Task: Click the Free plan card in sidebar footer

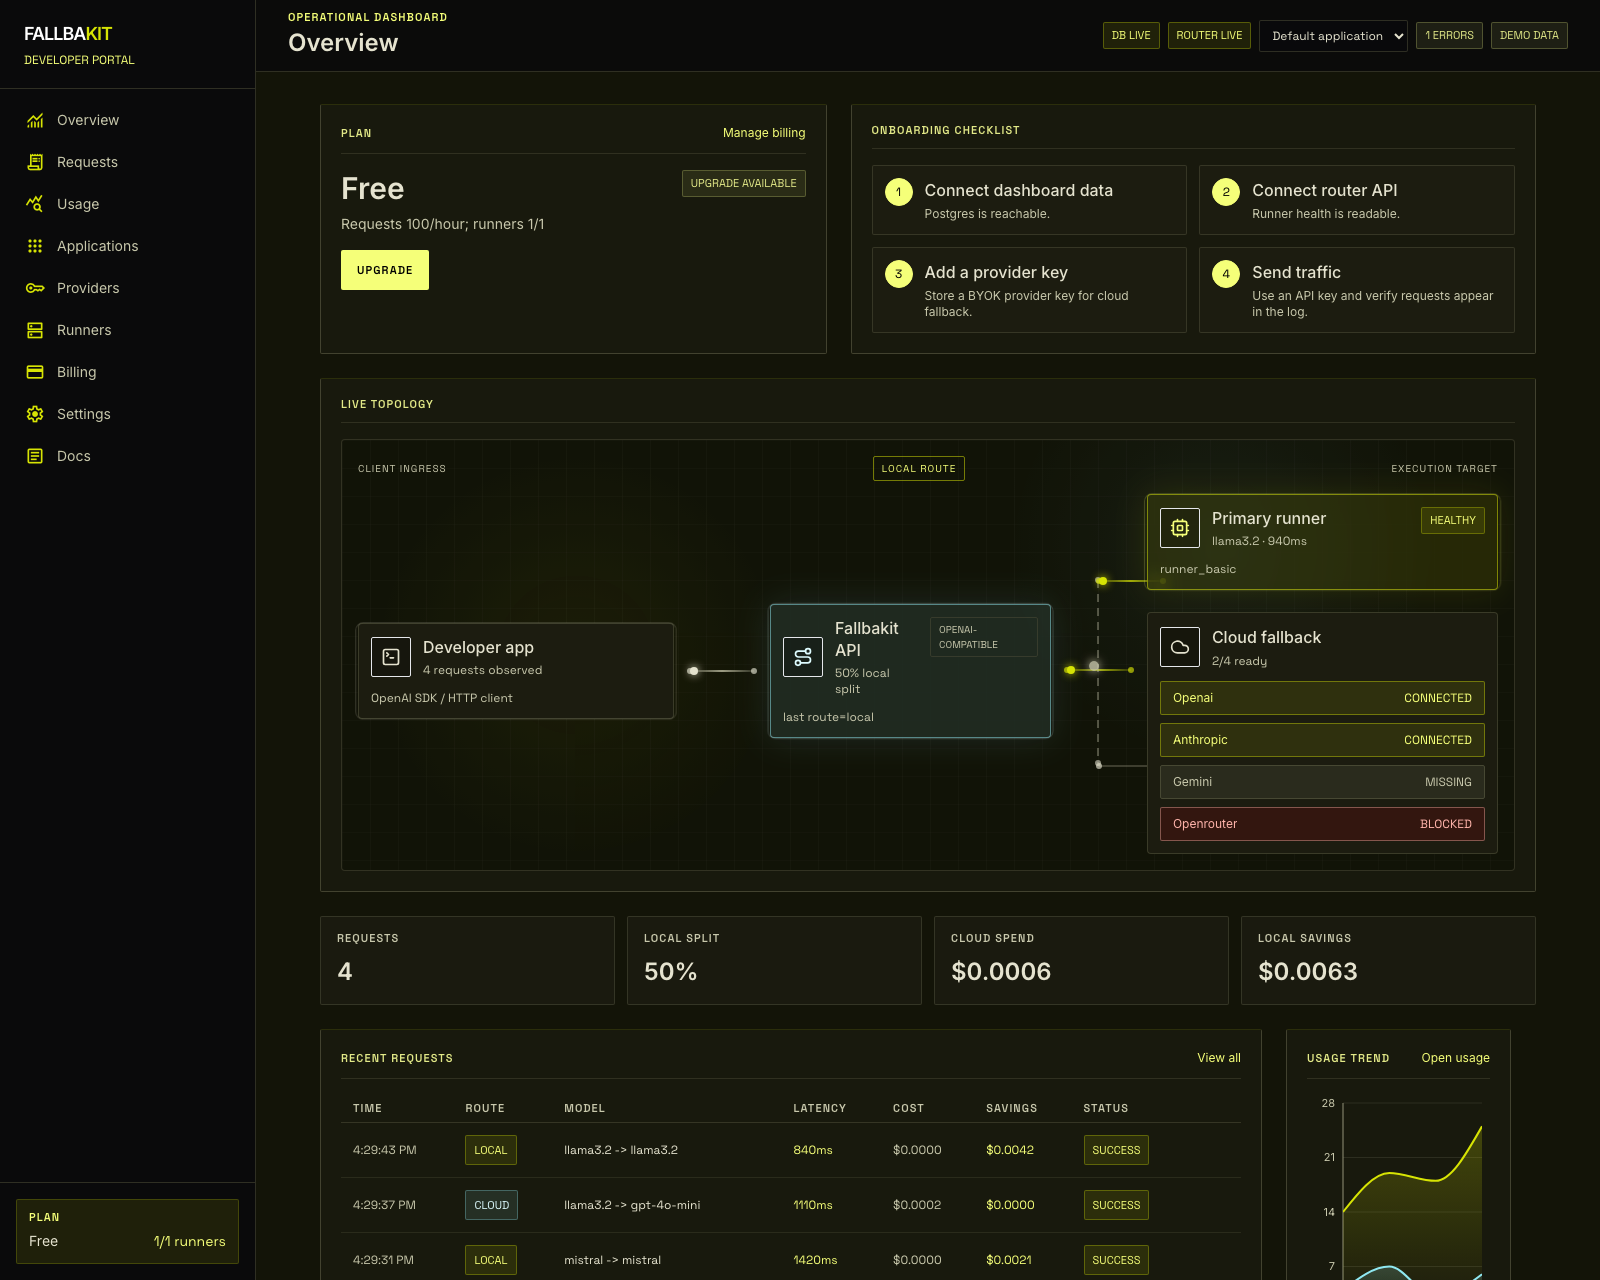Action: coord(127,1231)
